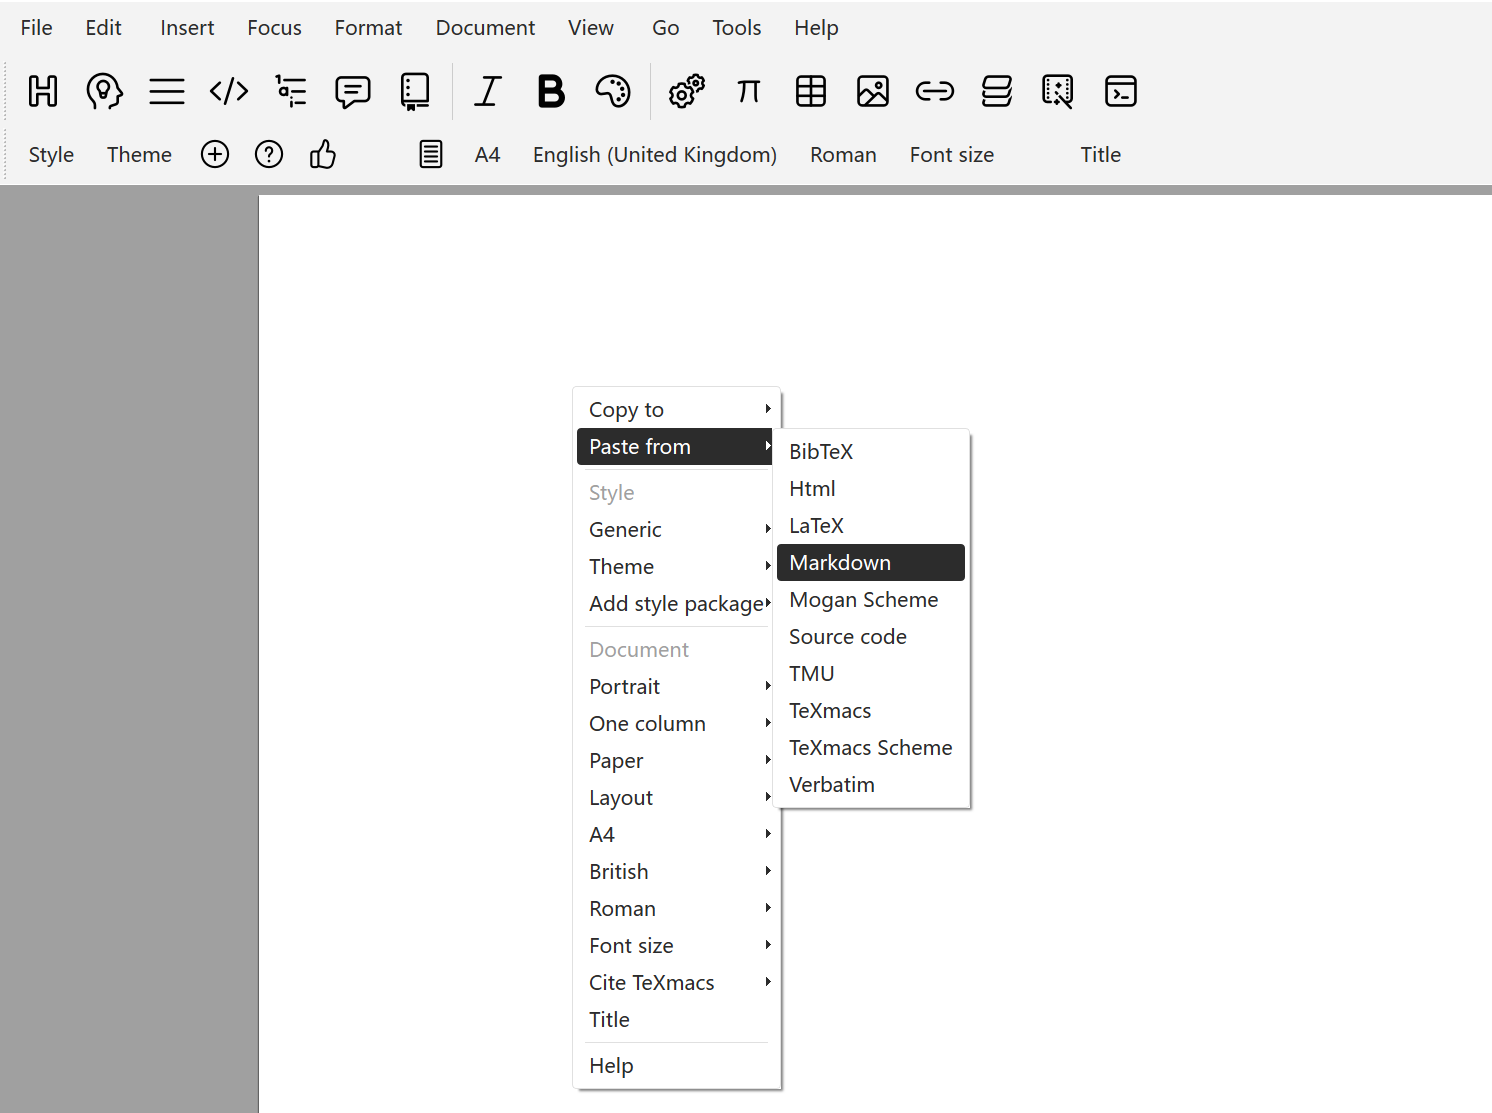
Task: Open the Format menu
Action: [x=369, y=28]
